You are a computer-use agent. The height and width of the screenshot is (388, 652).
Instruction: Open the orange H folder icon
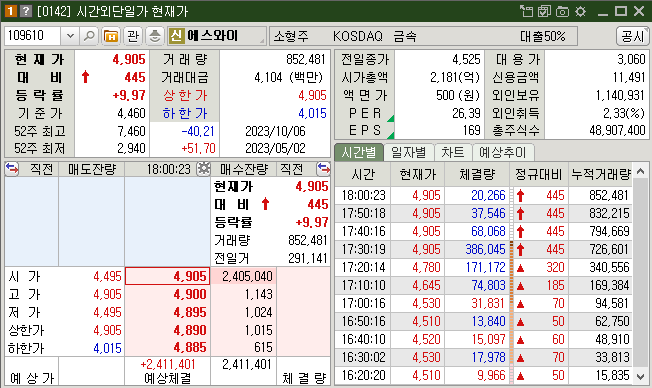click(x=111, y=36)
